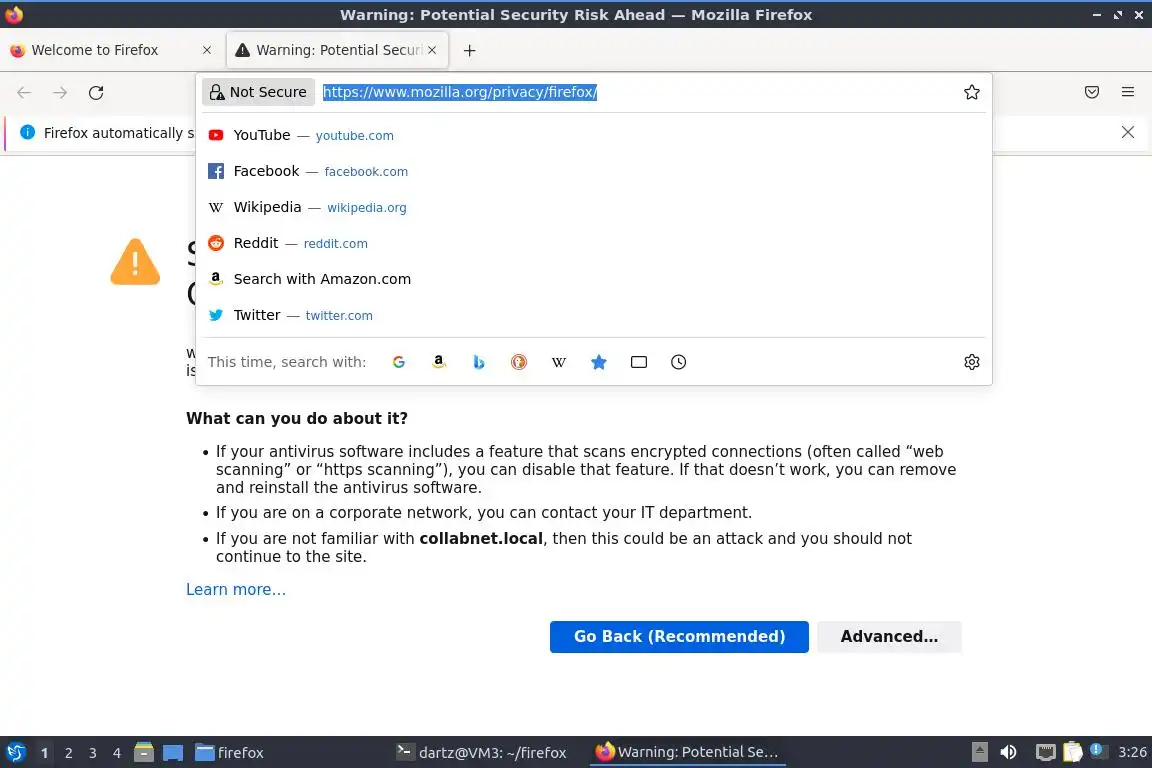Switch to workspace 3

click(93, 753)
